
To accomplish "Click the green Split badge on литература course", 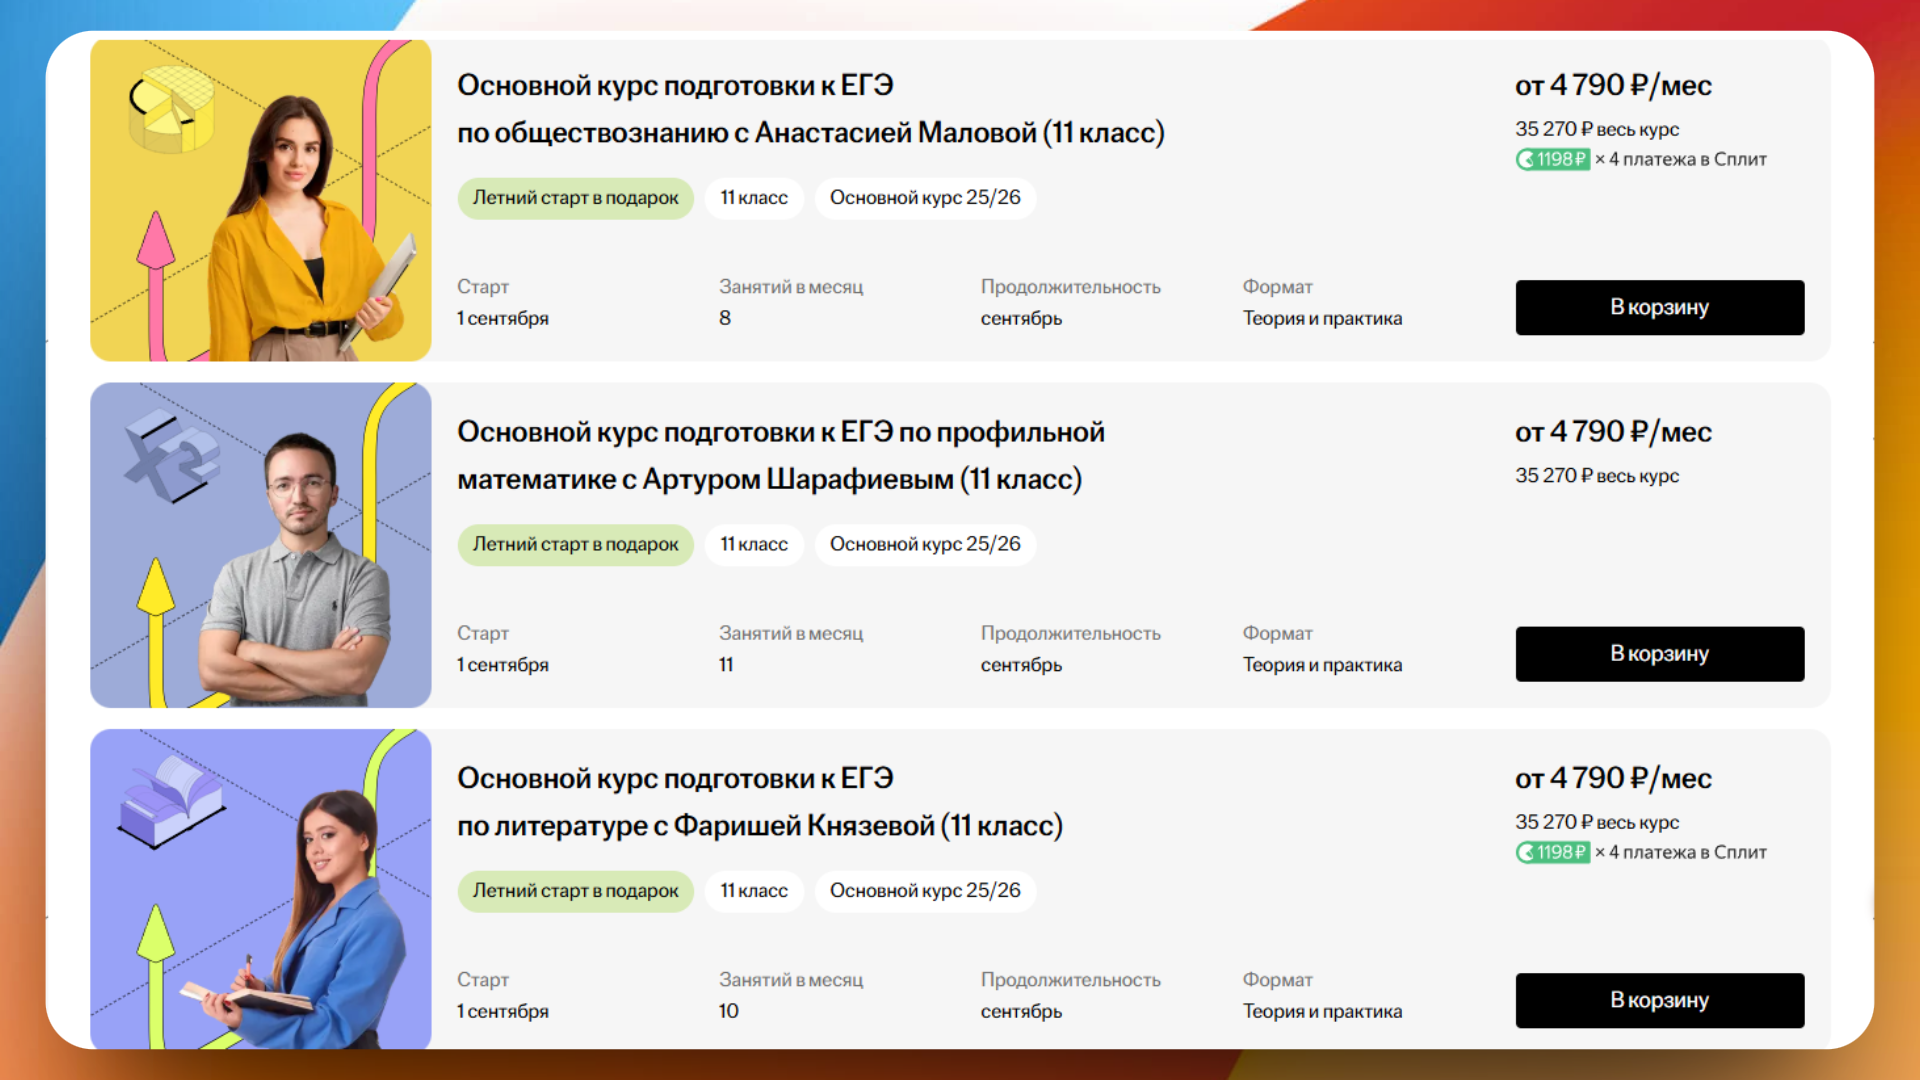I will pos(1552,852).
